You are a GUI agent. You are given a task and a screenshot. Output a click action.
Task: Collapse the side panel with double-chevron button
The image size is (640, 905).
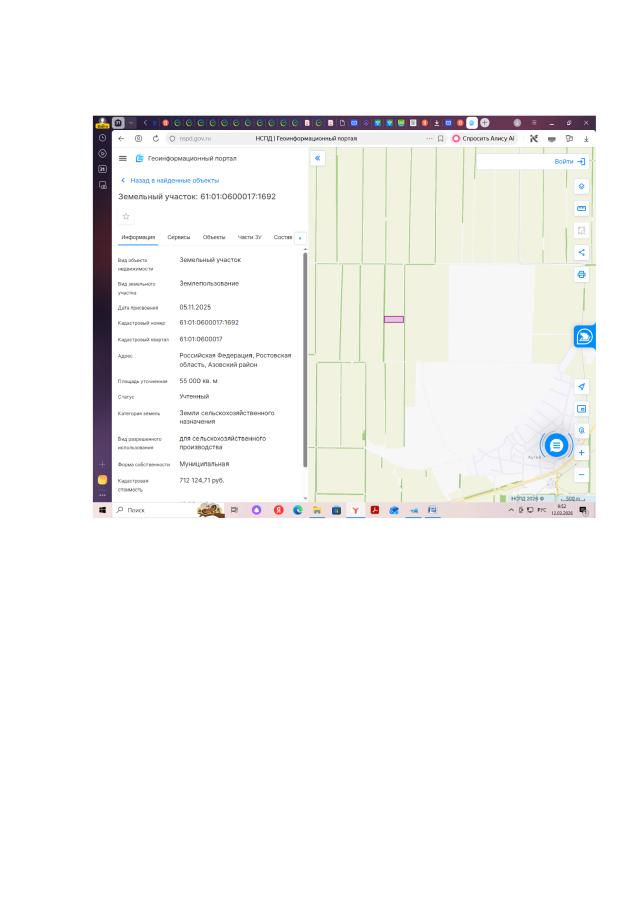pos(317,158)
